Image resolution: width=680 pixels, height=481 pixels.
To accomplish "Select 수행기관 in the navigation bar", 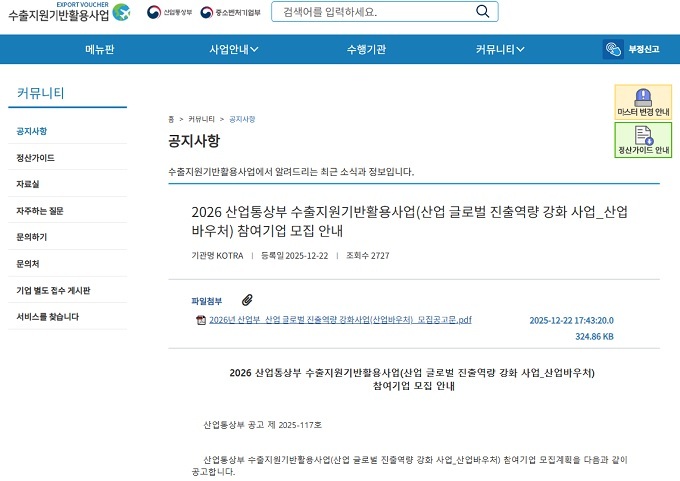I will pyautogui.click(x=366, y=50).
